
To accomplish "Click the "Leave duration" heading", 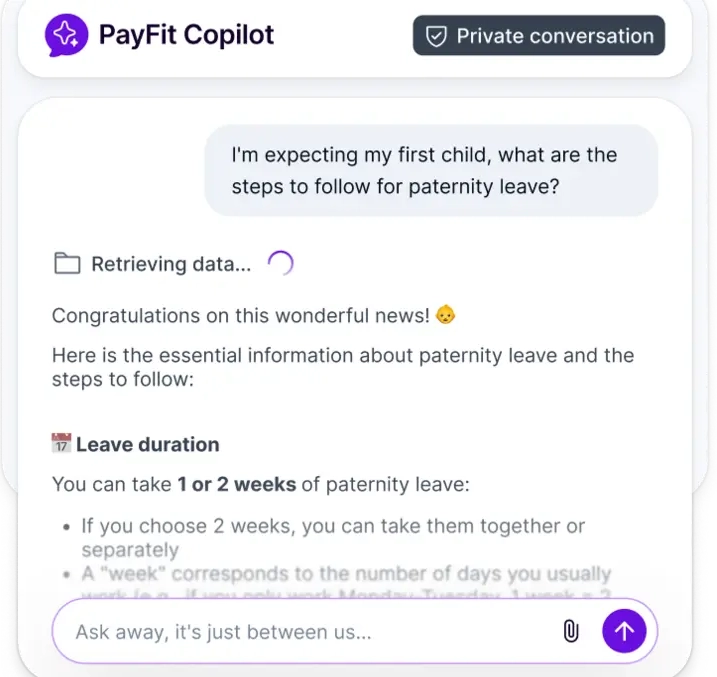I will [x=148, y=444].
